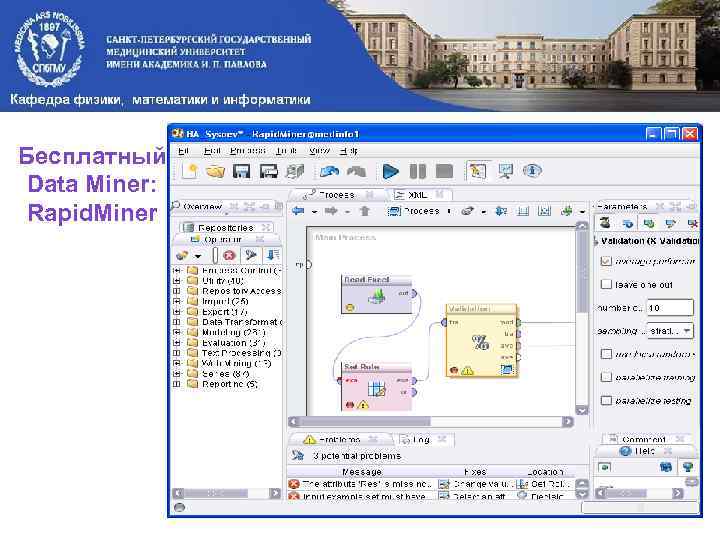
Task: Save the process with the floppy icon
Action: (242, 172)
